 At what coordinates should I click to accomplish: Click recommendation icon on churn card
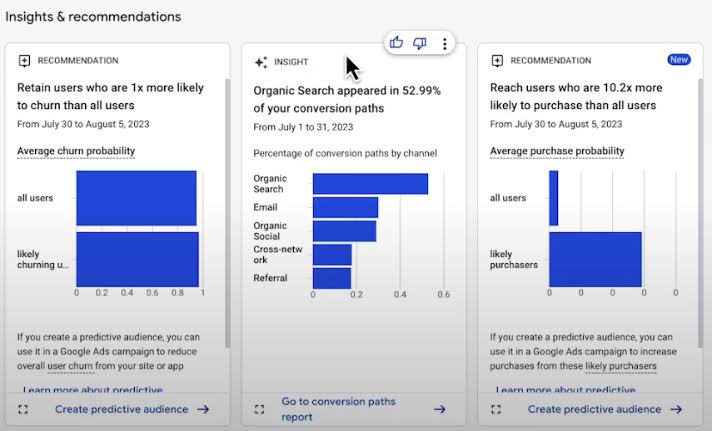point(24,61)
